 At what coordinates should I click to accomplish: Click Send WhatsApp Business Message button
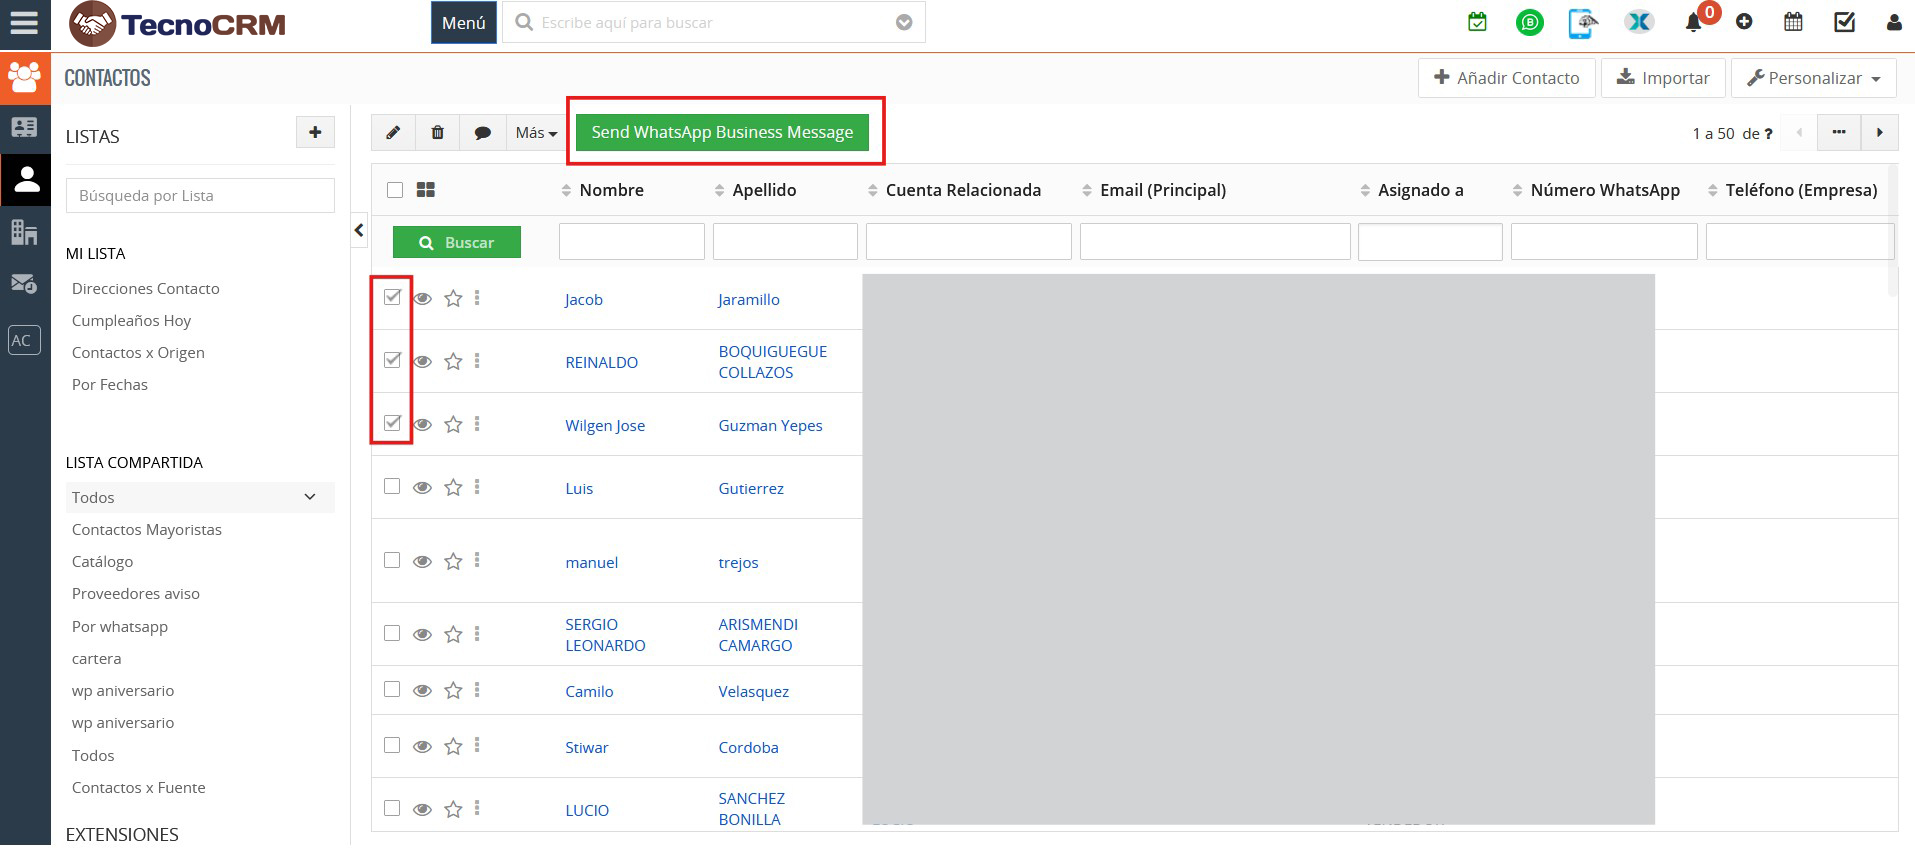point(722,132)
